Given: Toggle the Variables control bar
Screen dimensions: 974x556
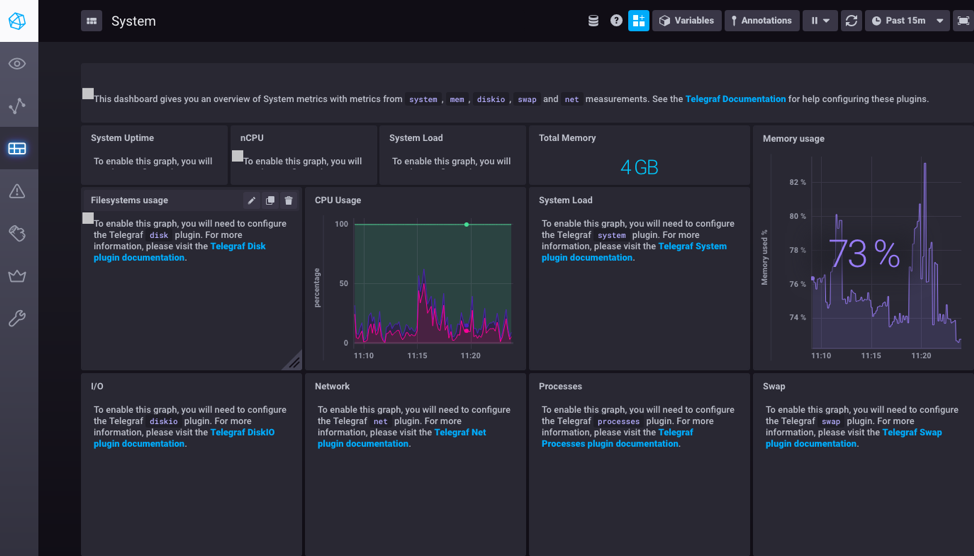Looking at the screenshot, I should click(x=686, y=21).
